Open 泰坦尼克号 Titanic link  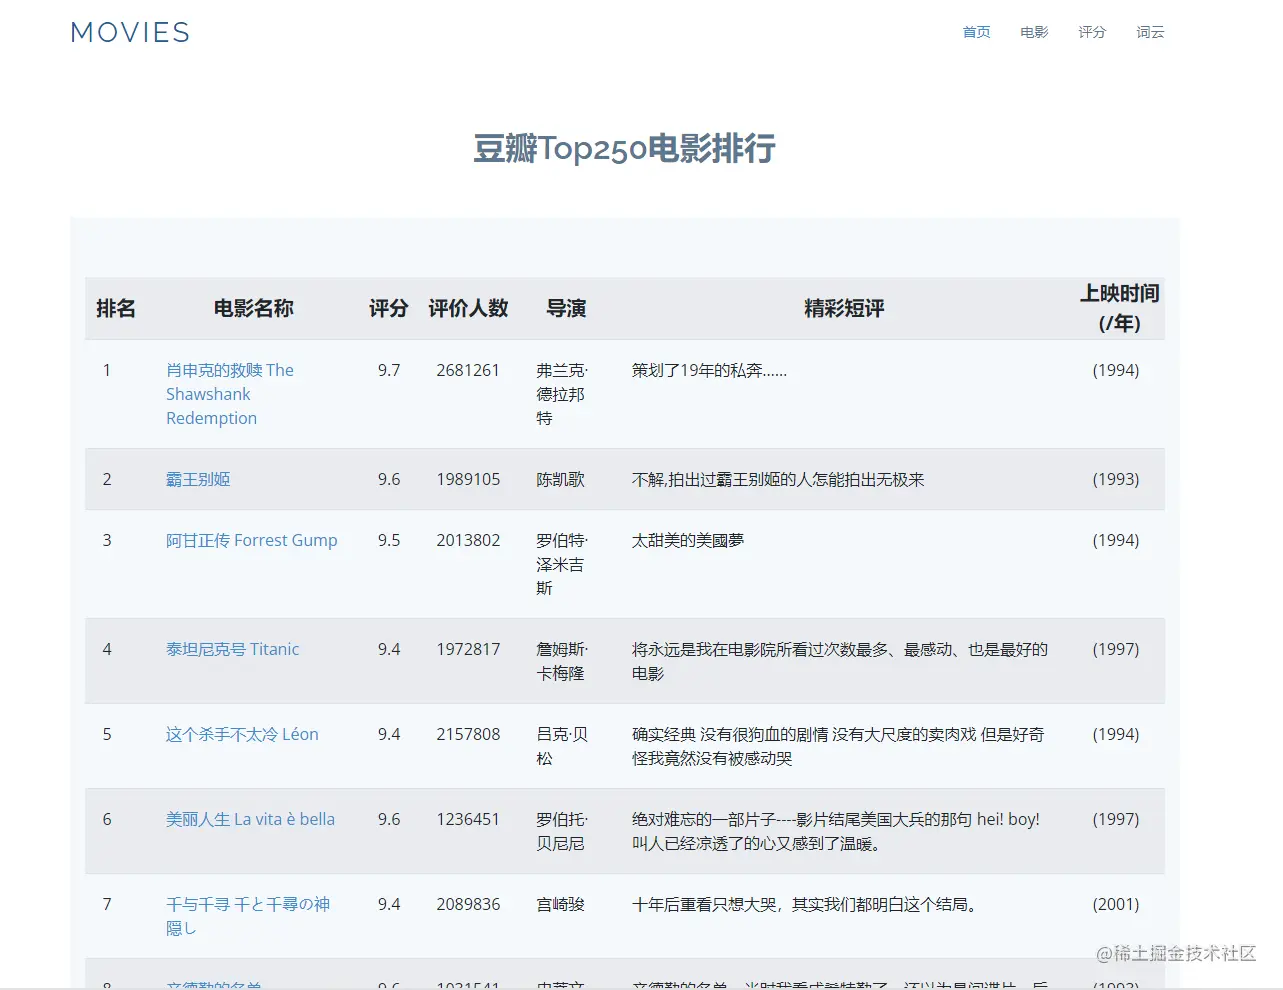[x=233, y=649]
